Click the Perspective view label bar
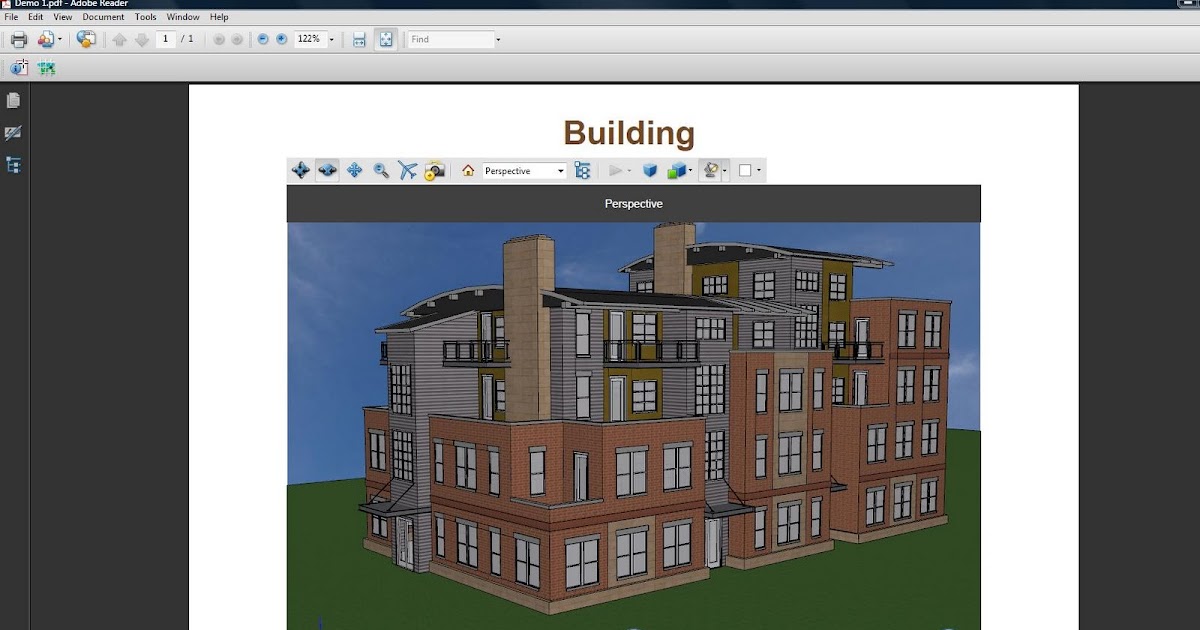1200x630 pixels. (633, 203)
